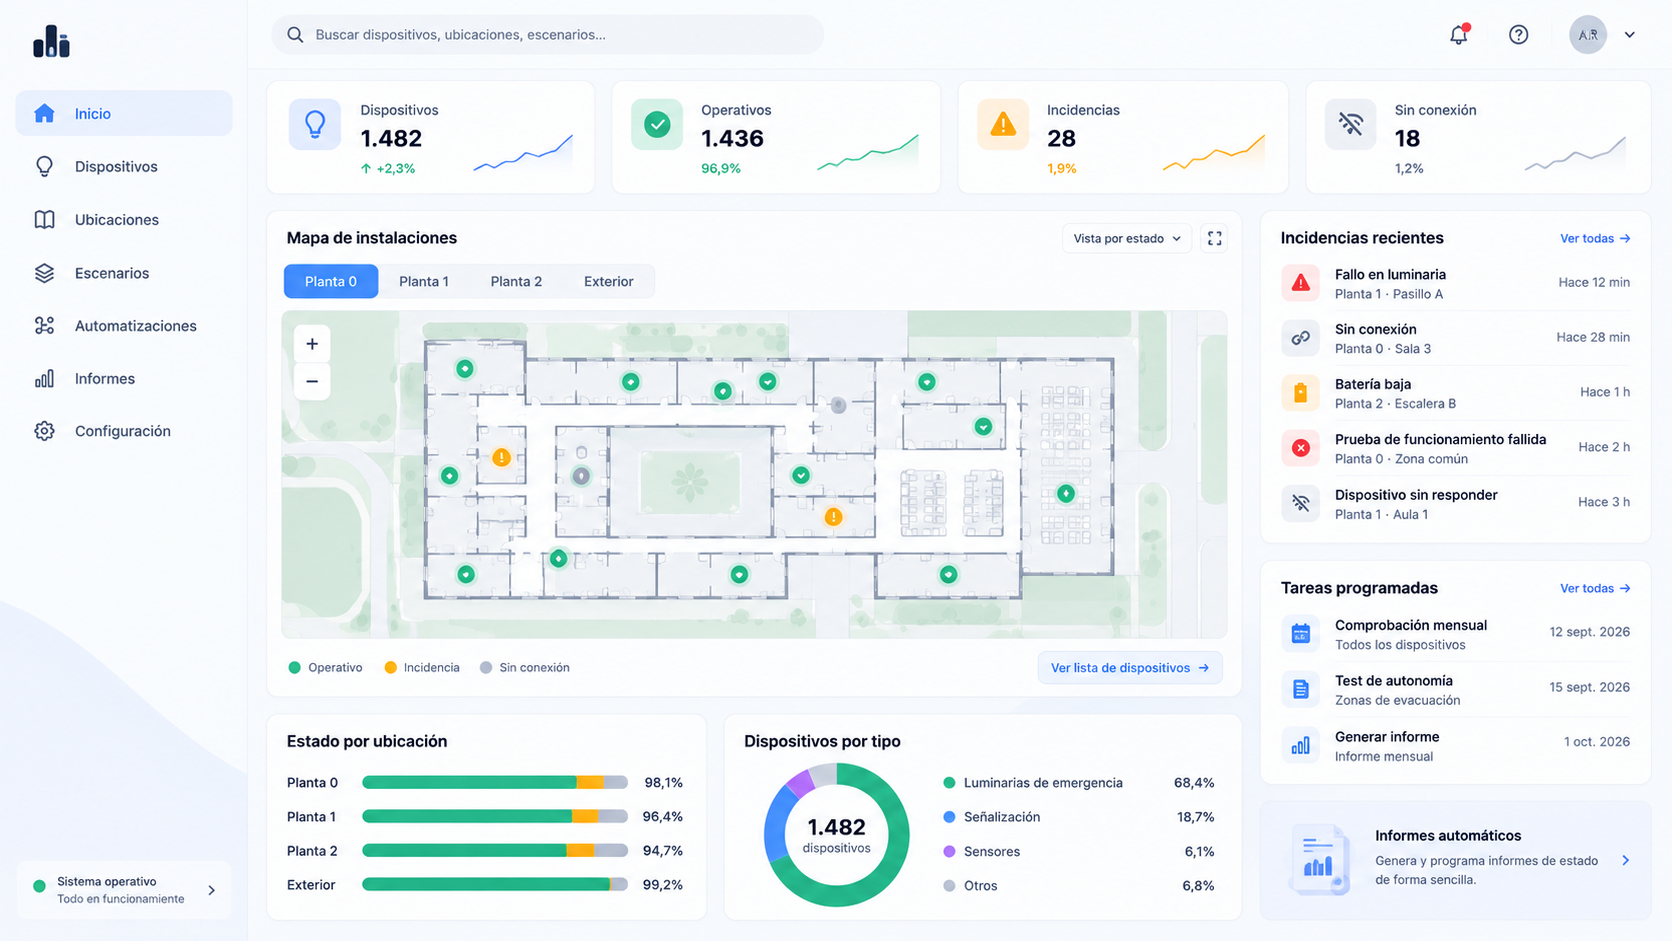Click the gray offline marker in the upper corridor
Image resolution: width=1672 pixels, height=941 pixels.
(x=838, y=405)
